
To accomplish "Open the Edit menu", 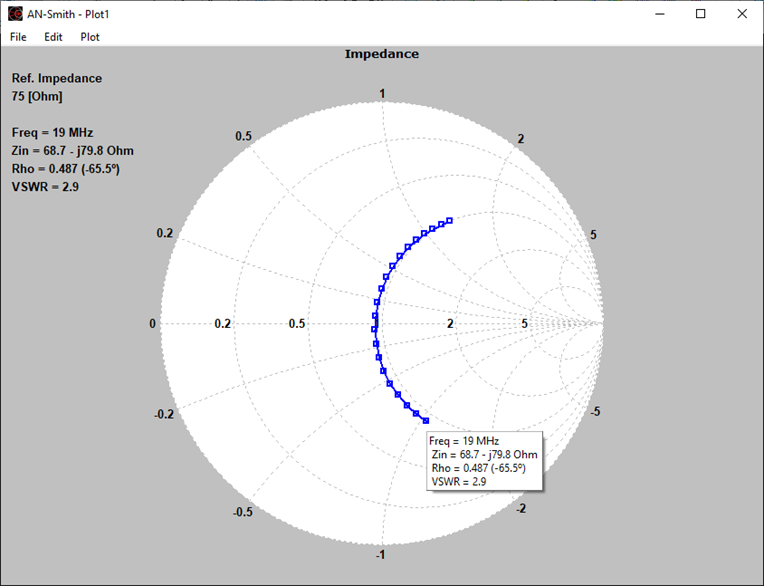I will click(53, 37).
